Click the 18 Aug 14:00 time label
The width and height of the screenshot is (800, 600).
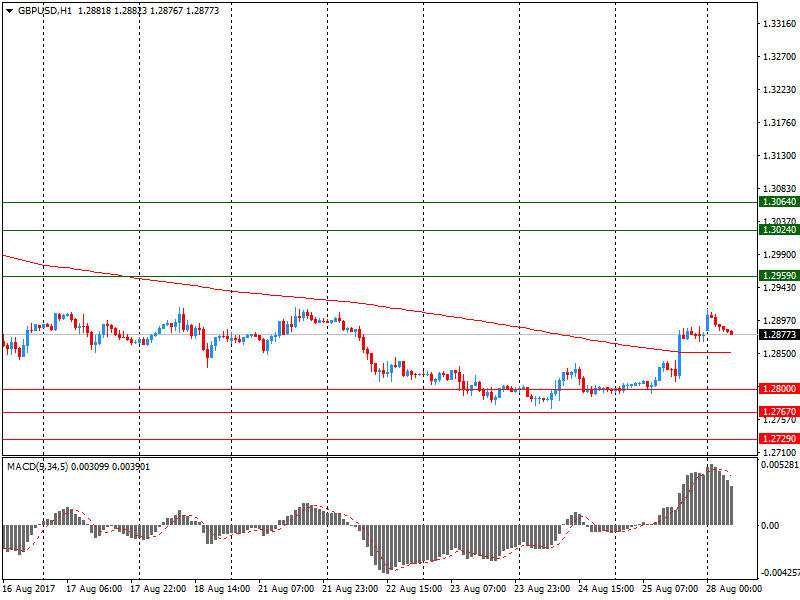[x=222, y=589]
